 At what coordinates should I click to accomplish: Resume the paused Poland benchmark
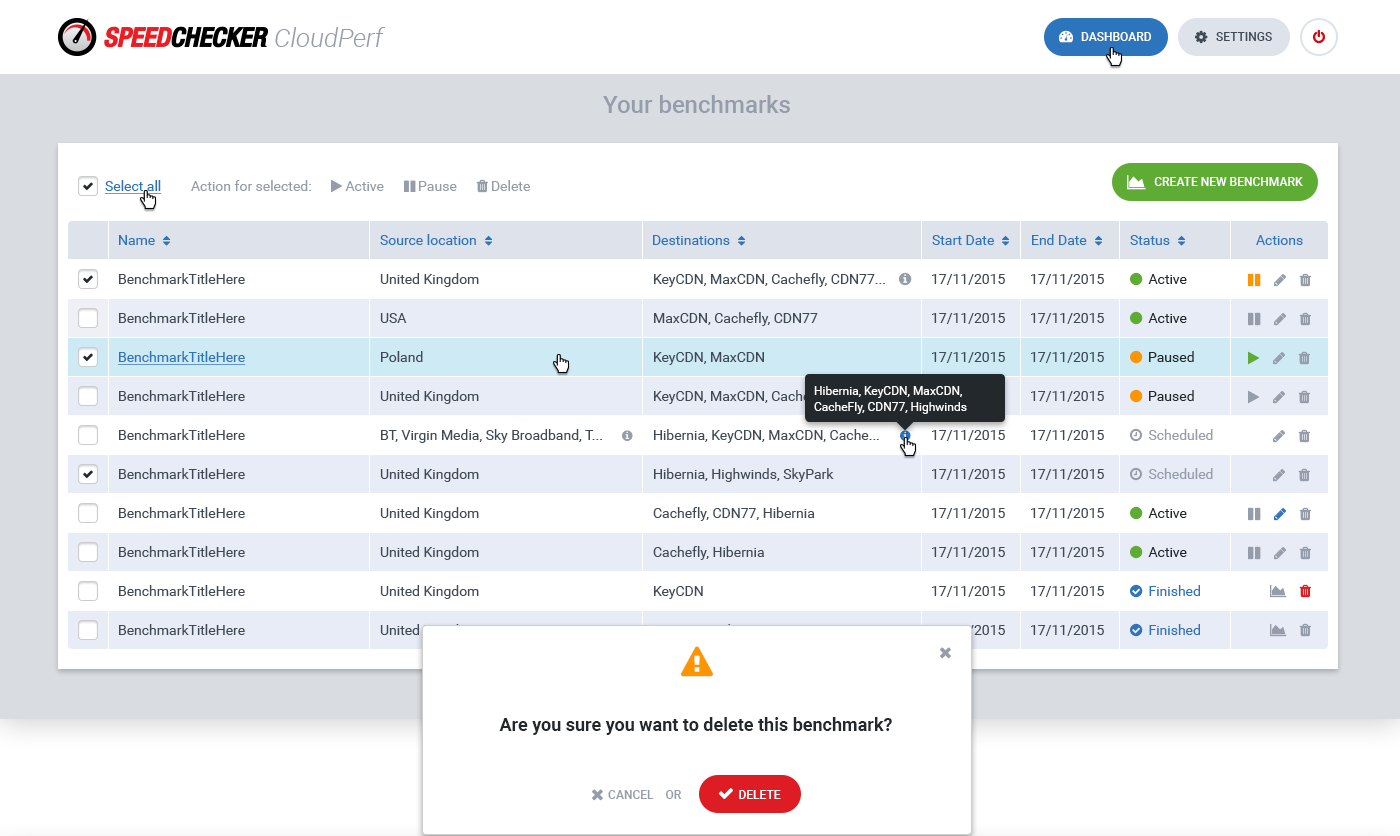point(1253,358)
